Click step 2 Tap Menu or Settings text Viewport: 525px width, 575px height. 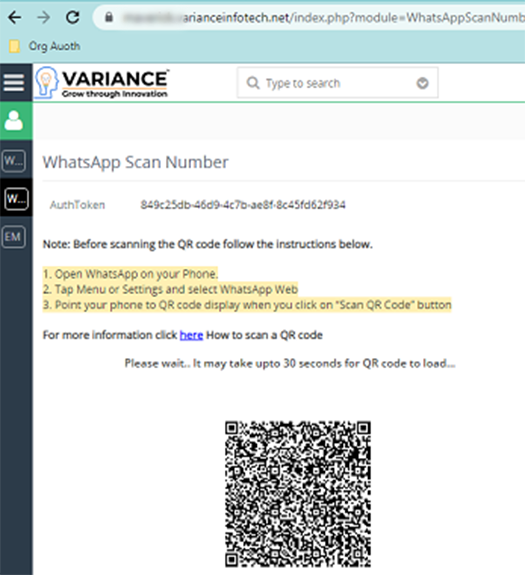pos(170,289)
